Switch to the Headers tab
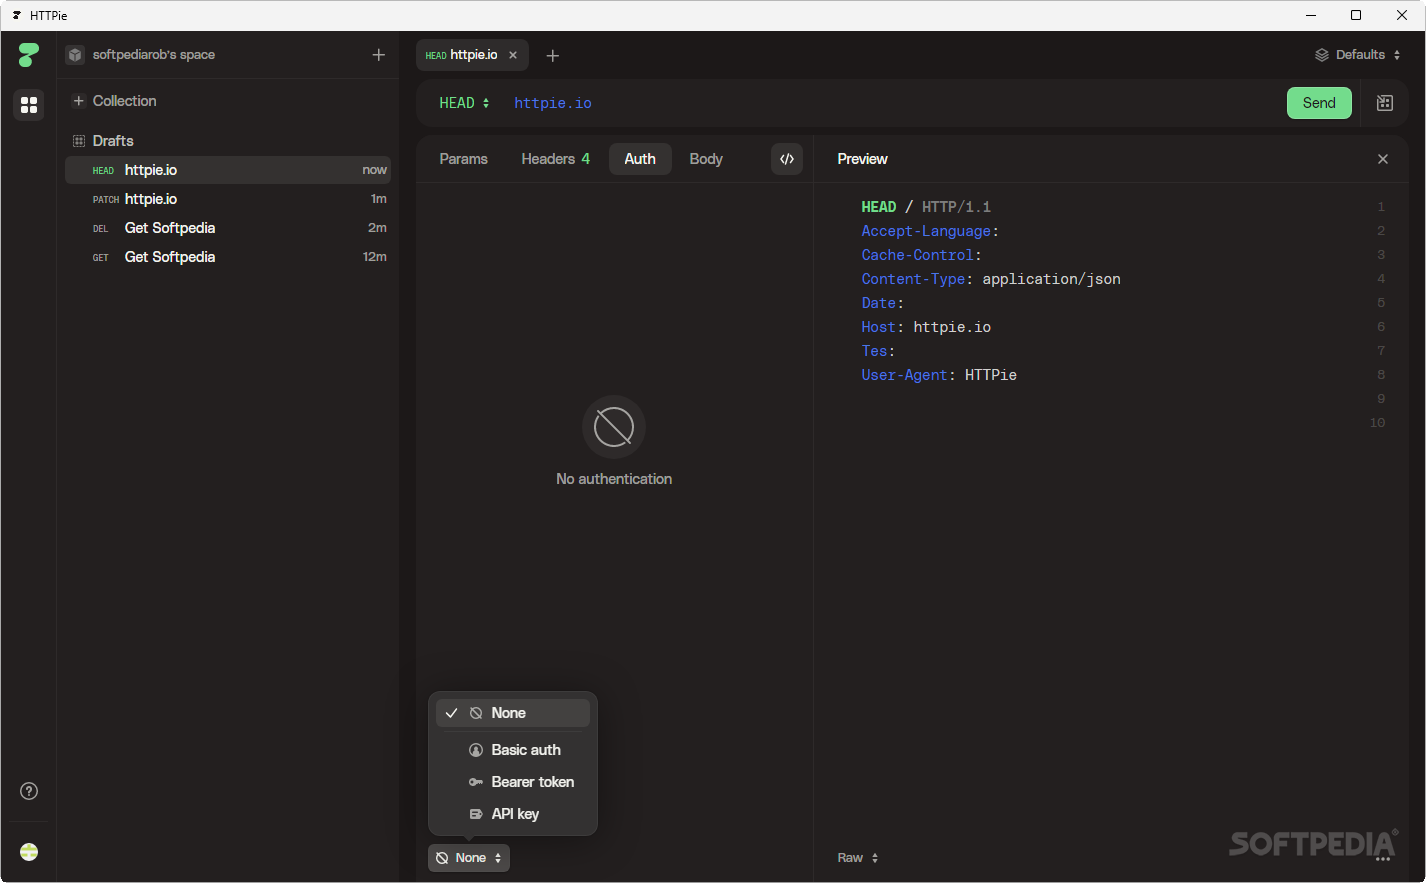The image size is (1426, 883). coord(556,159)
